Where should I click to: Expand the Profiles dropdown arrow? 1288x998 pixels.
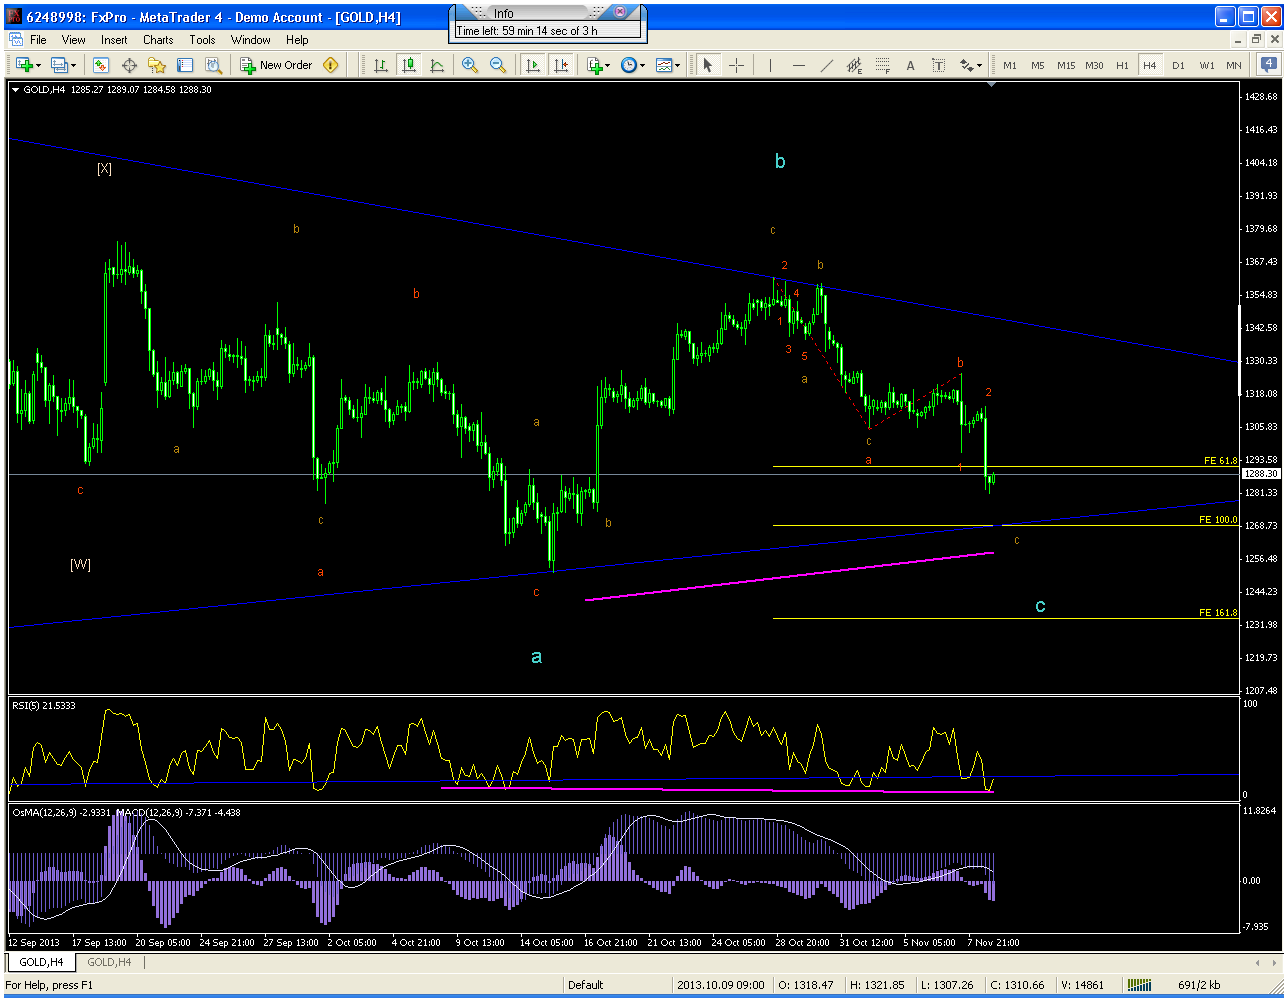pyautogui.click(x=72, y=65)
